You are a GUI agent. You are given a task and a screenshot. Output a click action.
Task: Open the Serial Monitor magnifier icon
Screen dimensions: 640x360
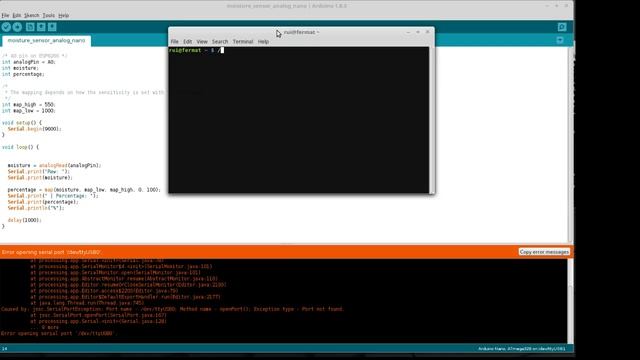tap(562, 27)
